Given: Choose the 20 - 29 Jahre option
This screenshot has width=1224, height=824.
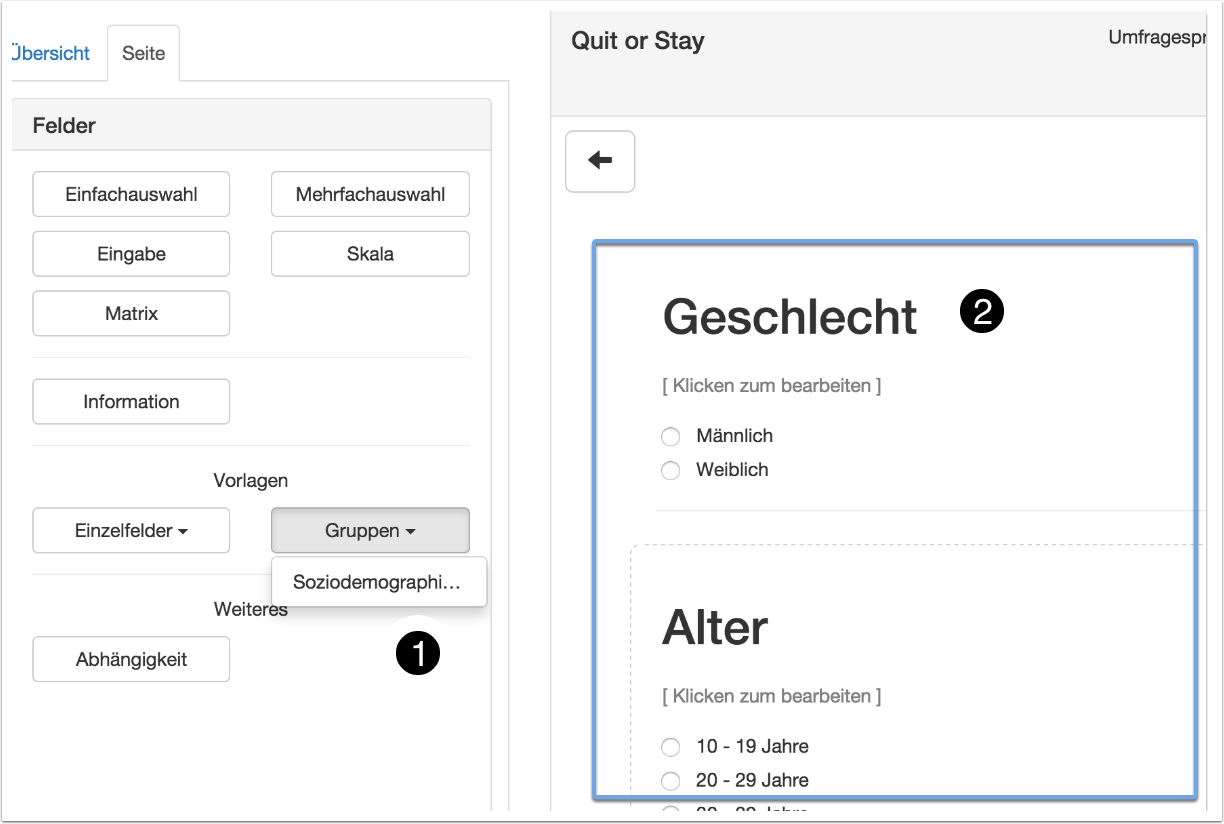Looking at the screenshot, I should [x=671, y=781].
